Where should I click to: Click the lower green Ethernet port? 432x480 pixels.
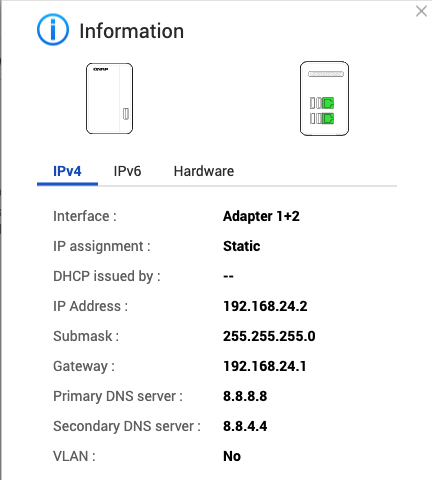pos(328,118)
